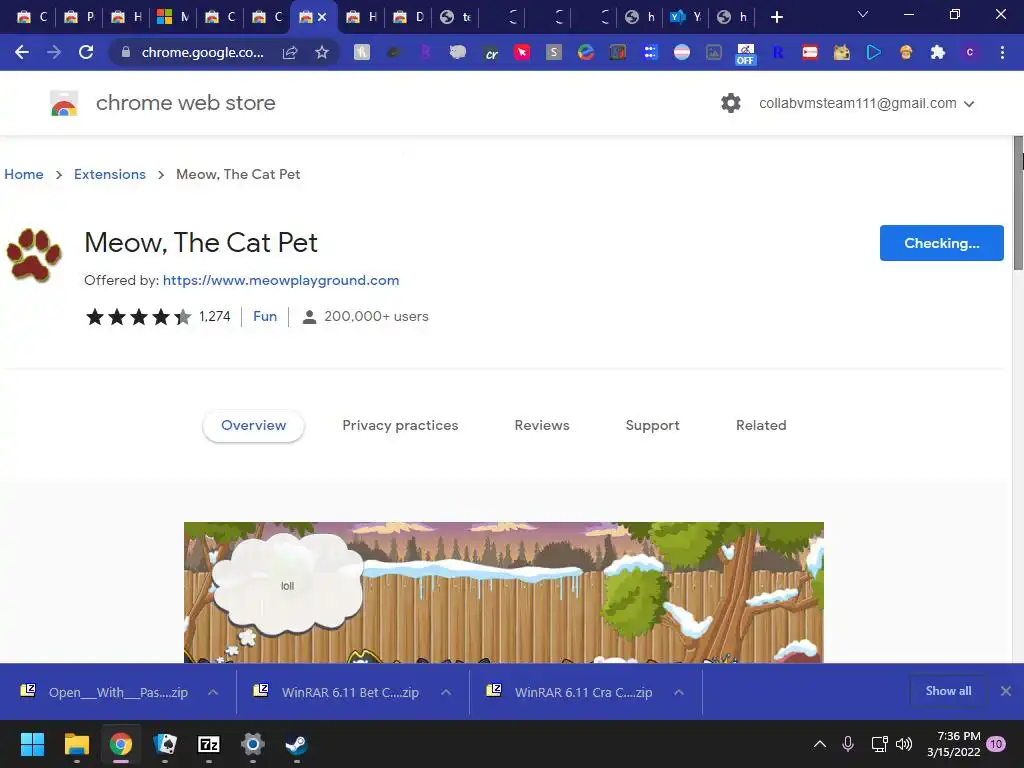The width and height of the screenshot is (1024, 768).
Task: Go back using the browser back arrow
Action: click(x=22, y=52)
